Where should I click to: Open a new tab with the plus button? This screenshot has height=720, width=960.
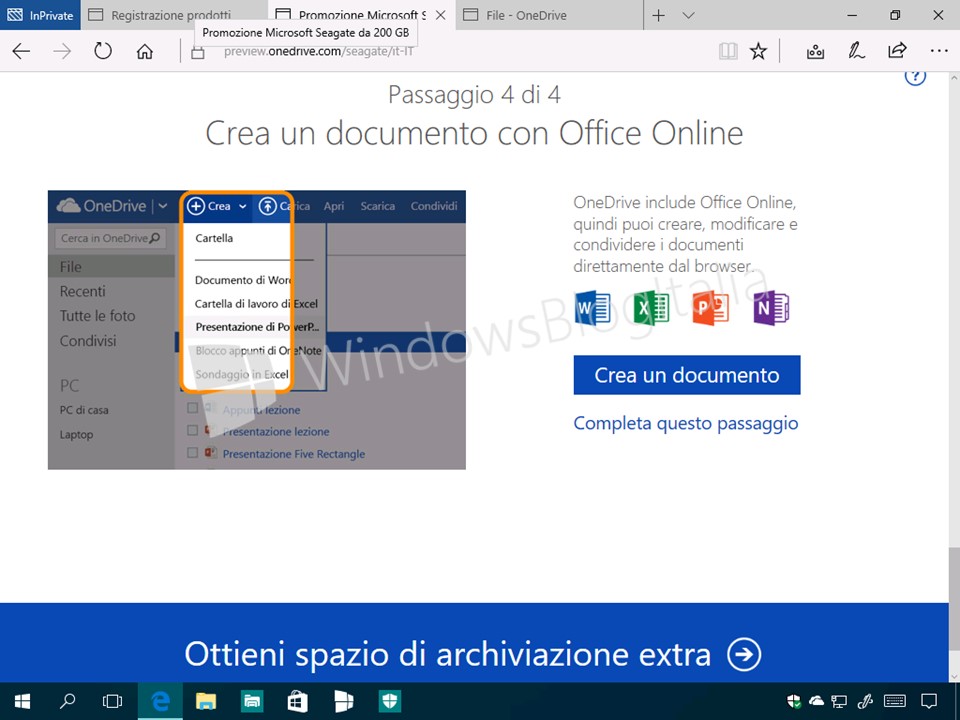point(659,15)
